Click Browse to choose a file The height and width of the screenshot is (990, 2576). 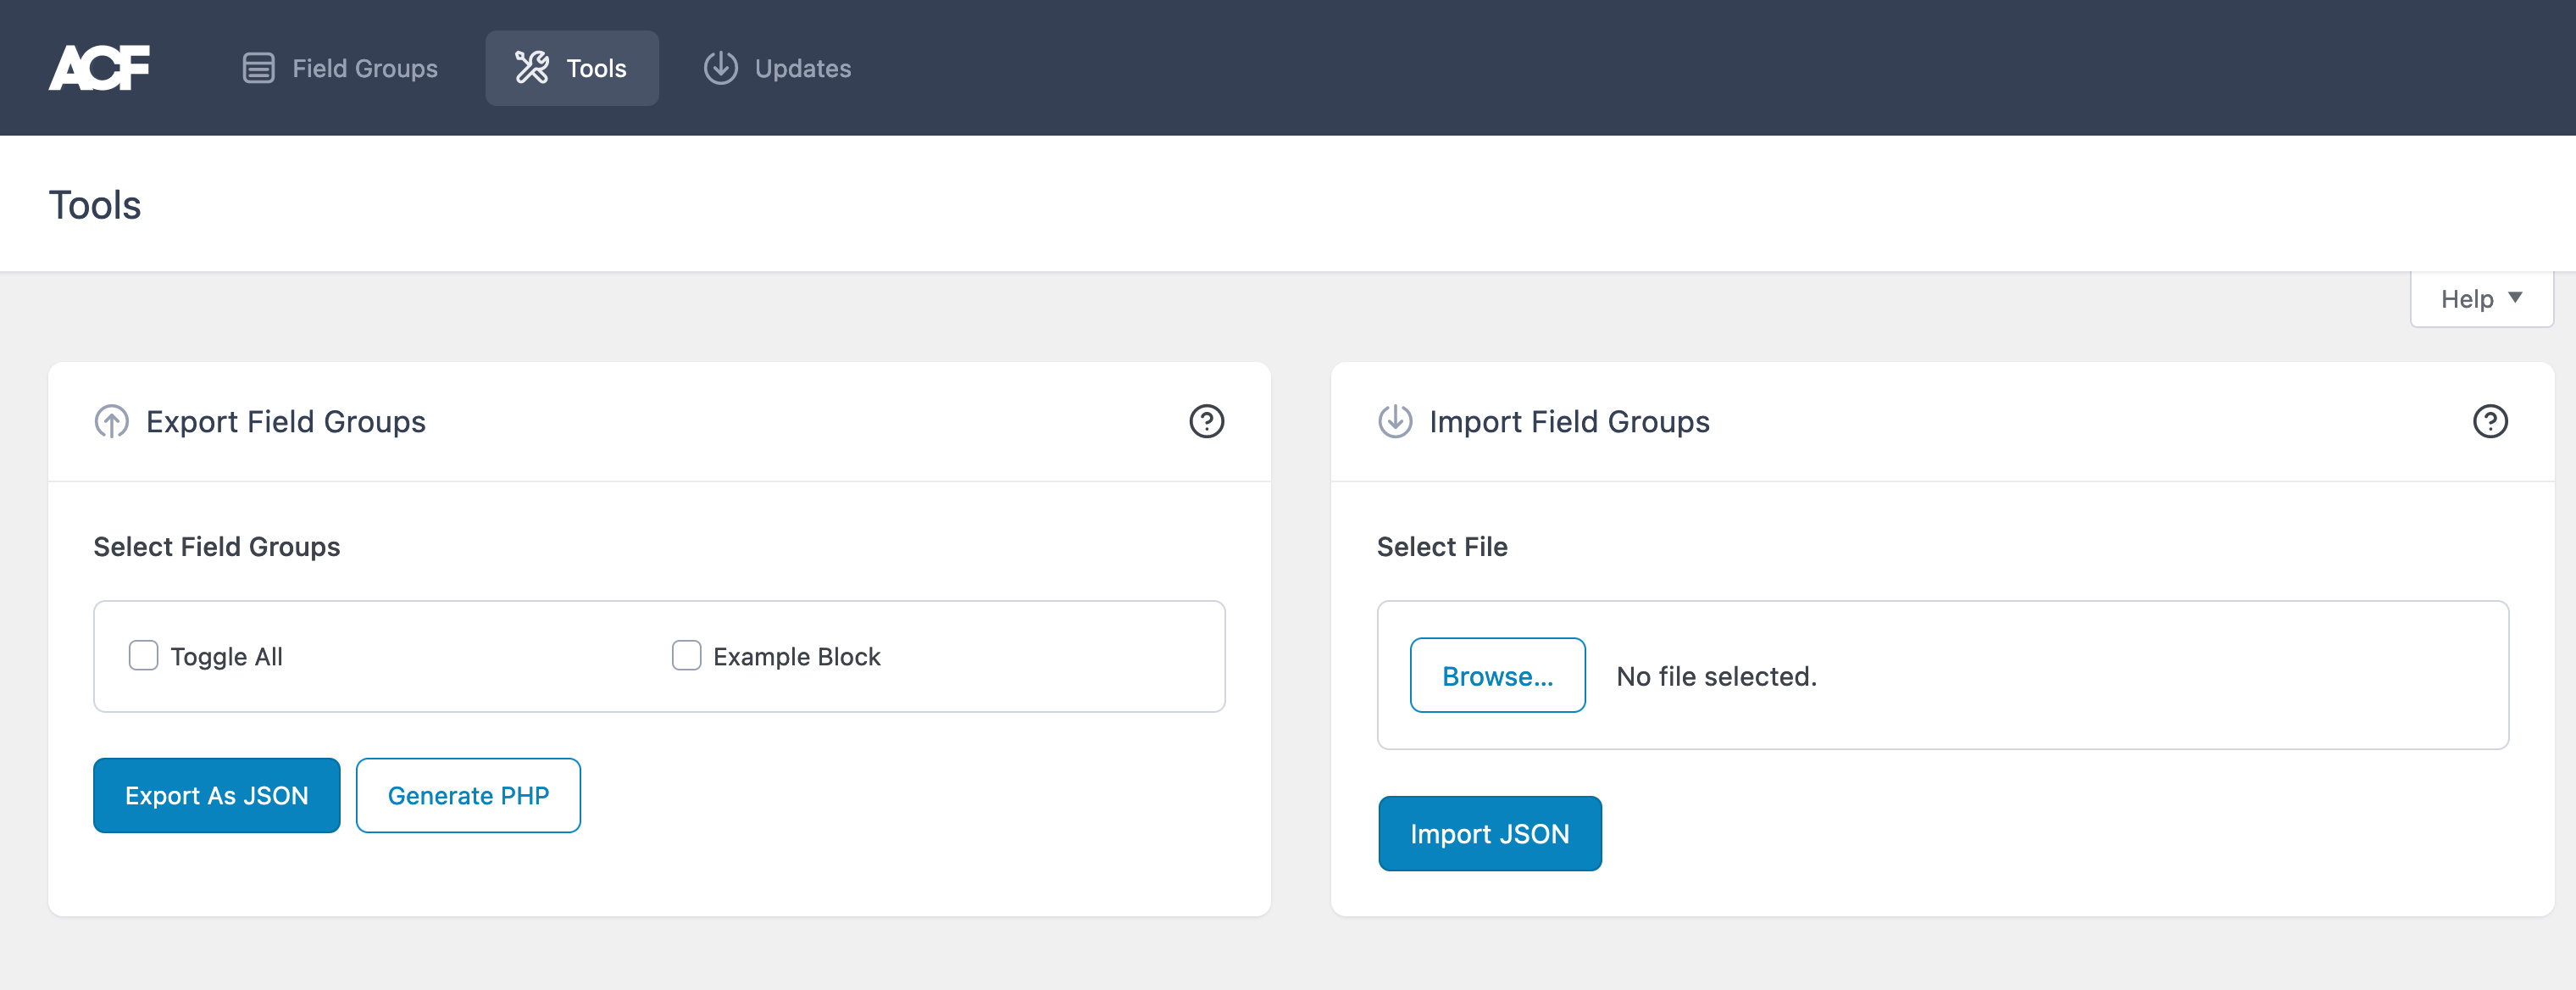pos(1497,675)
